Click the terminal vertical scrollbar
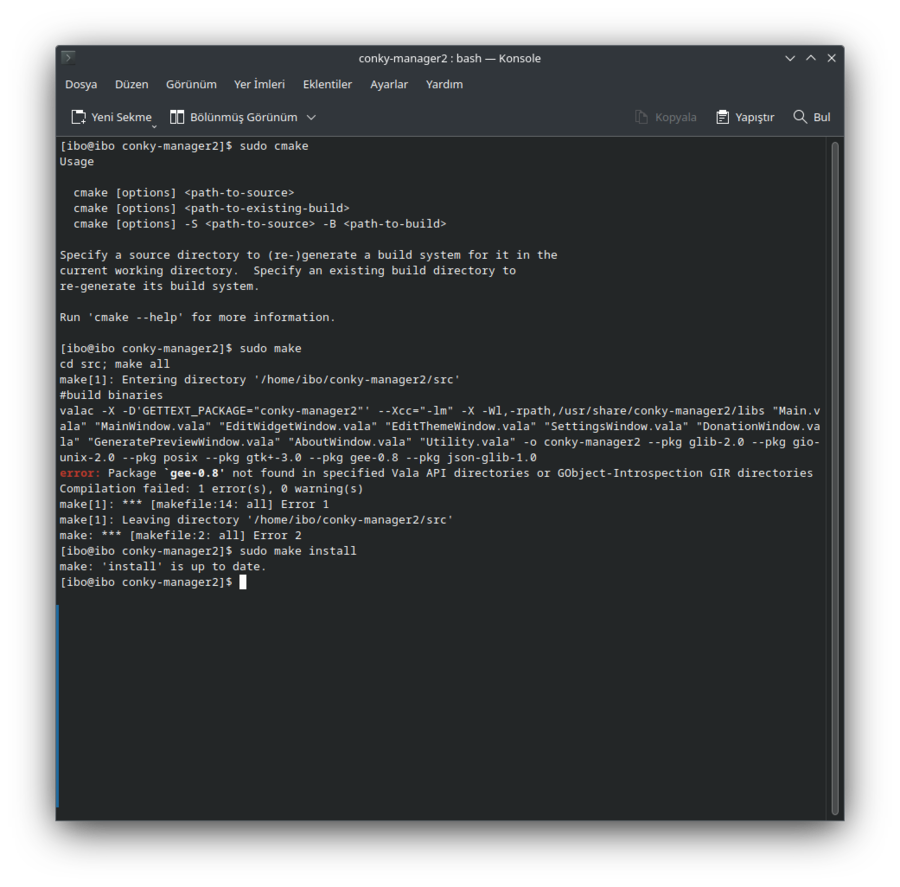 [x=835, y=478]
